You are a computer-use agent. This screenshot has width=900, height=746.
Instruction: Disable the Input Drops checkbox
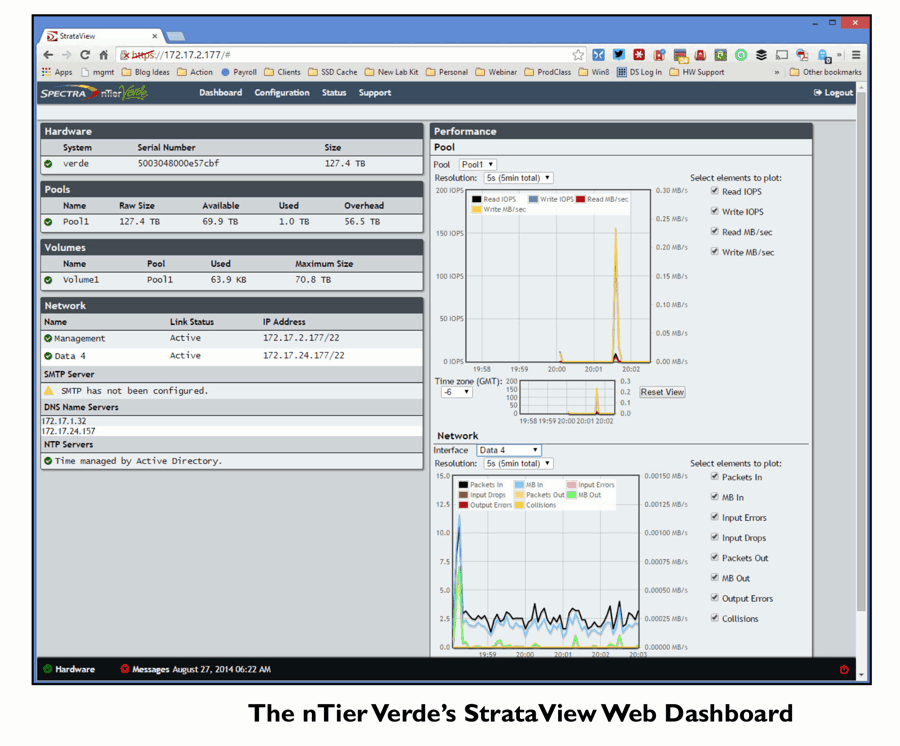pyautogui.click(x=715, y=537)
